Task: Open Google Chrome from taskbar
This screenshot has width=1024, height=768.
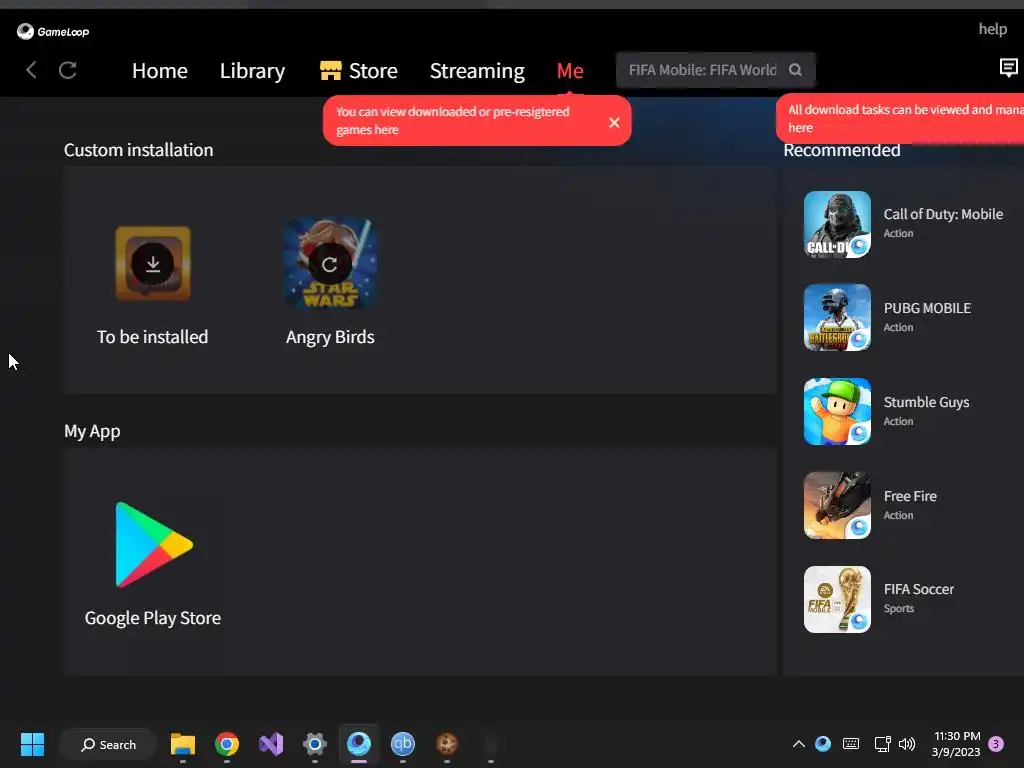Action: click(x=227, y=744)
